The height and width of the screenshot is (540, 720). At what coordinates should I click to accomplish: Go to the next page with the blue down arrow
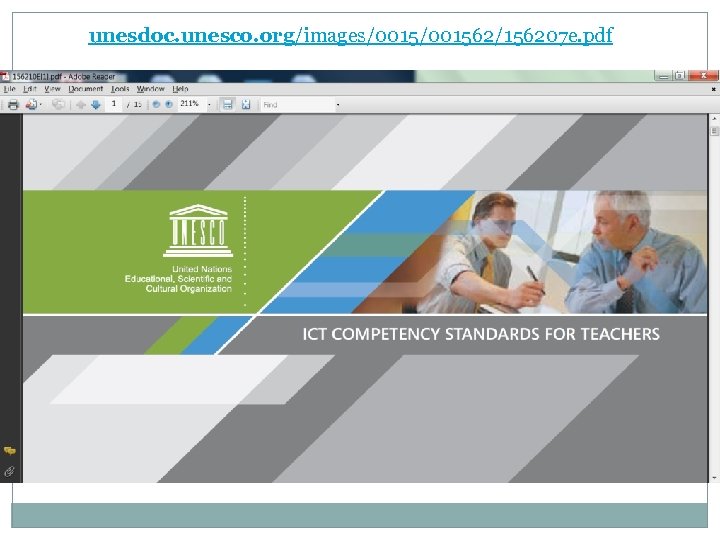coord(96,105)
